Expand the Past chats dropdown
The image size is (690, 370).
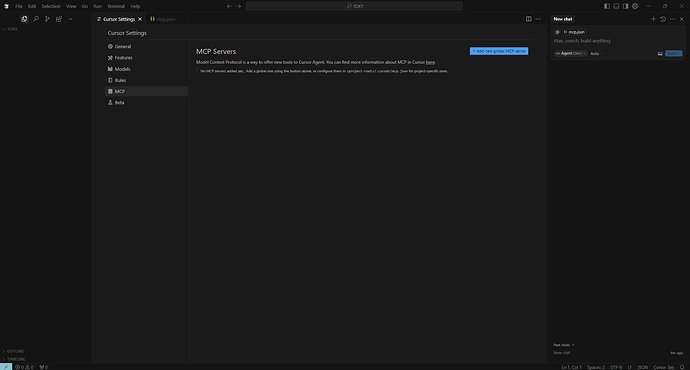click(x=564, y=345)
